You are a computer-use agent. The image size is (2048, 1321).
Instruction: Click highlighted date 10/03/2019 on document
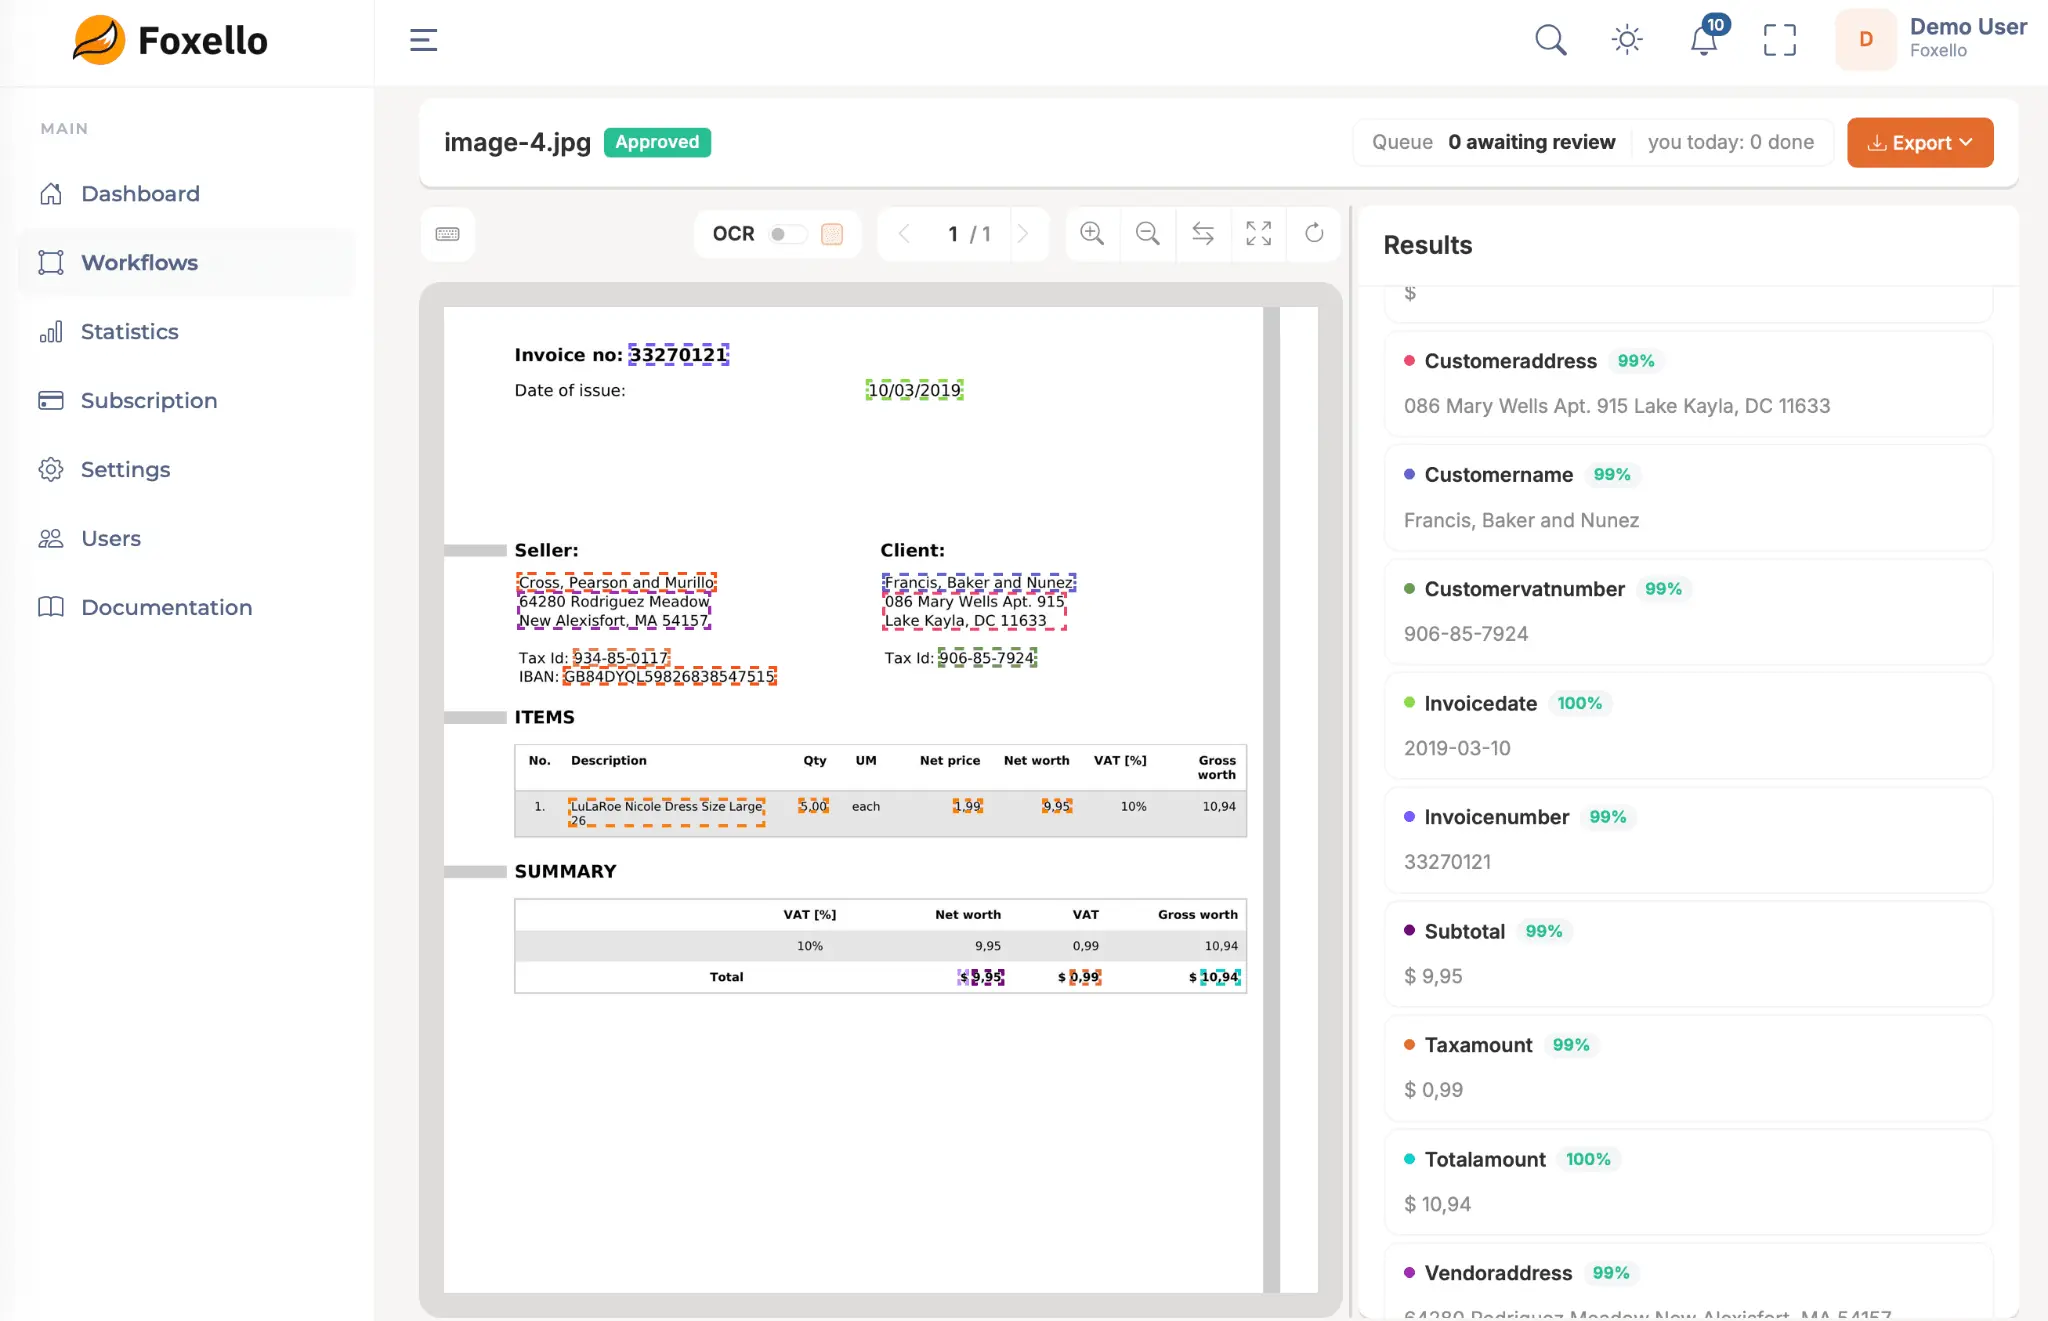[x=914, y=390]
